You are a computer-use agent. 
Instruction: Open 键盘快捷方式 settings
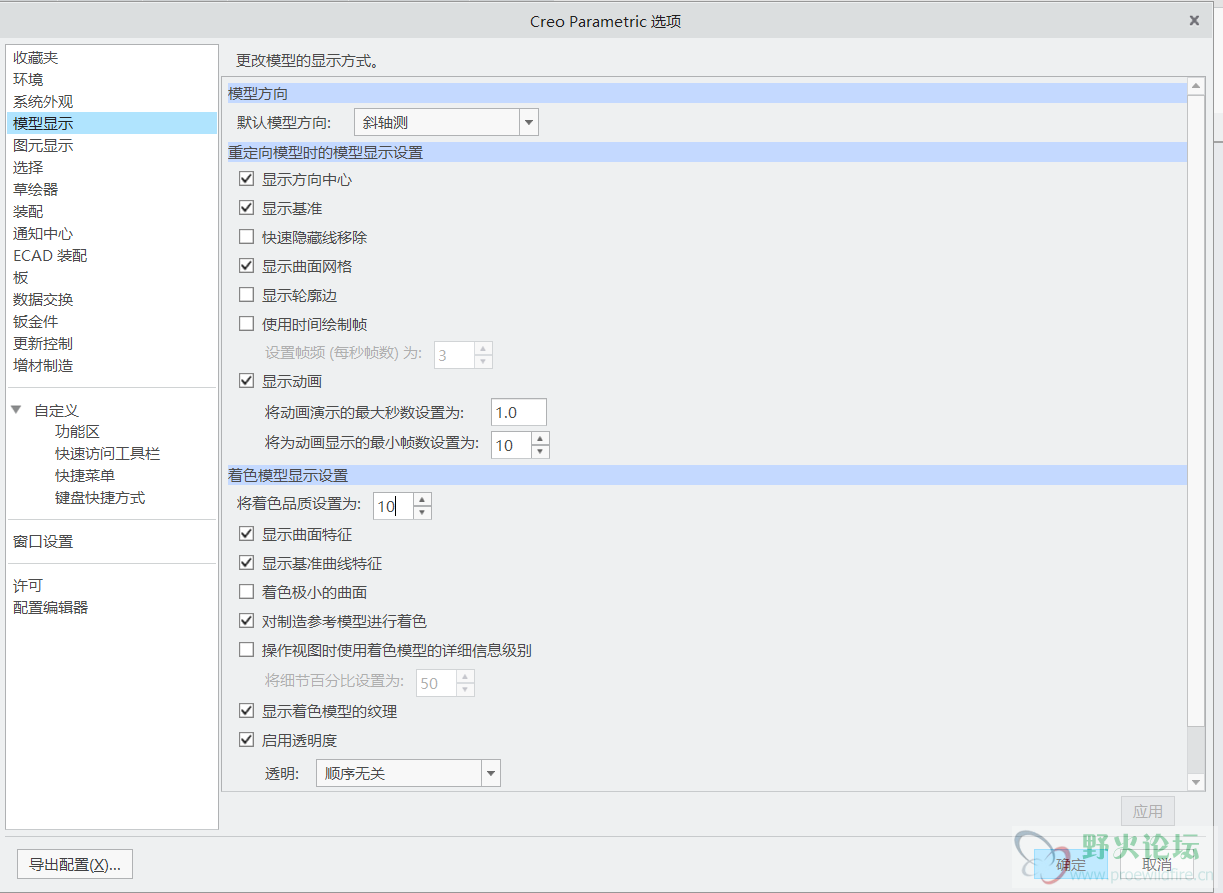pos(100,498)
